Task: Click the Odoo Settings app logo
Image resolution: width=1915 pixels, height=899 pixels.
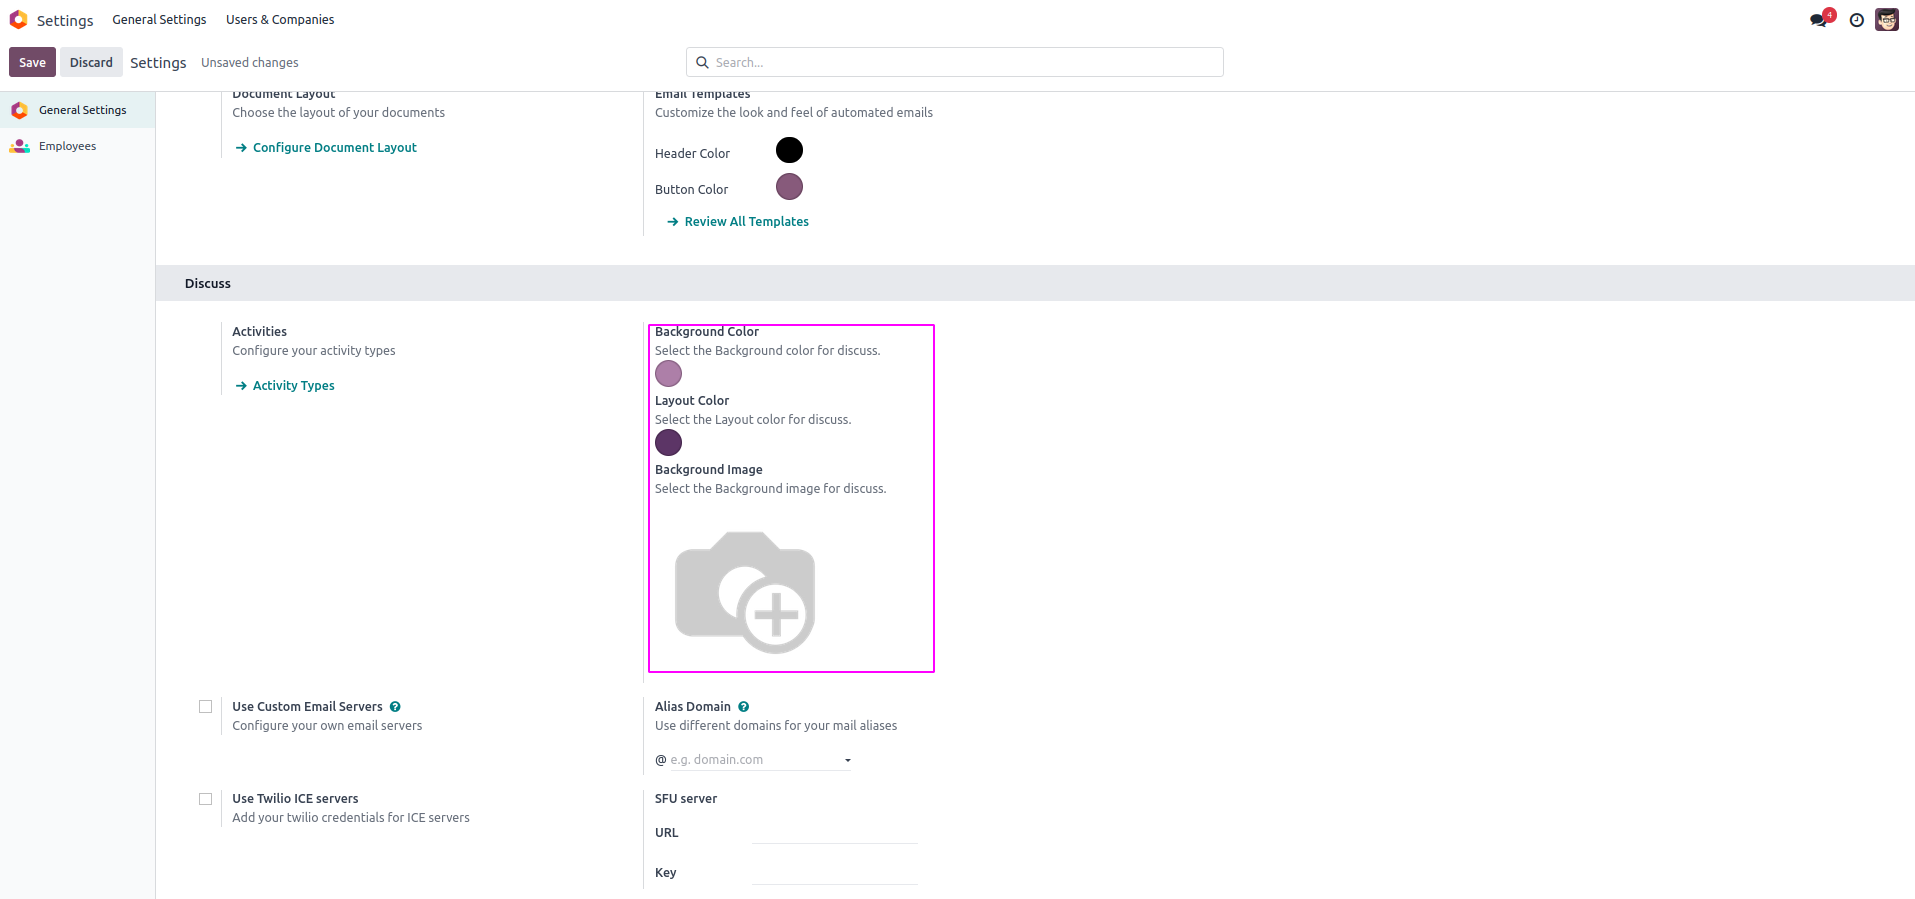Action: coord(18,20)
